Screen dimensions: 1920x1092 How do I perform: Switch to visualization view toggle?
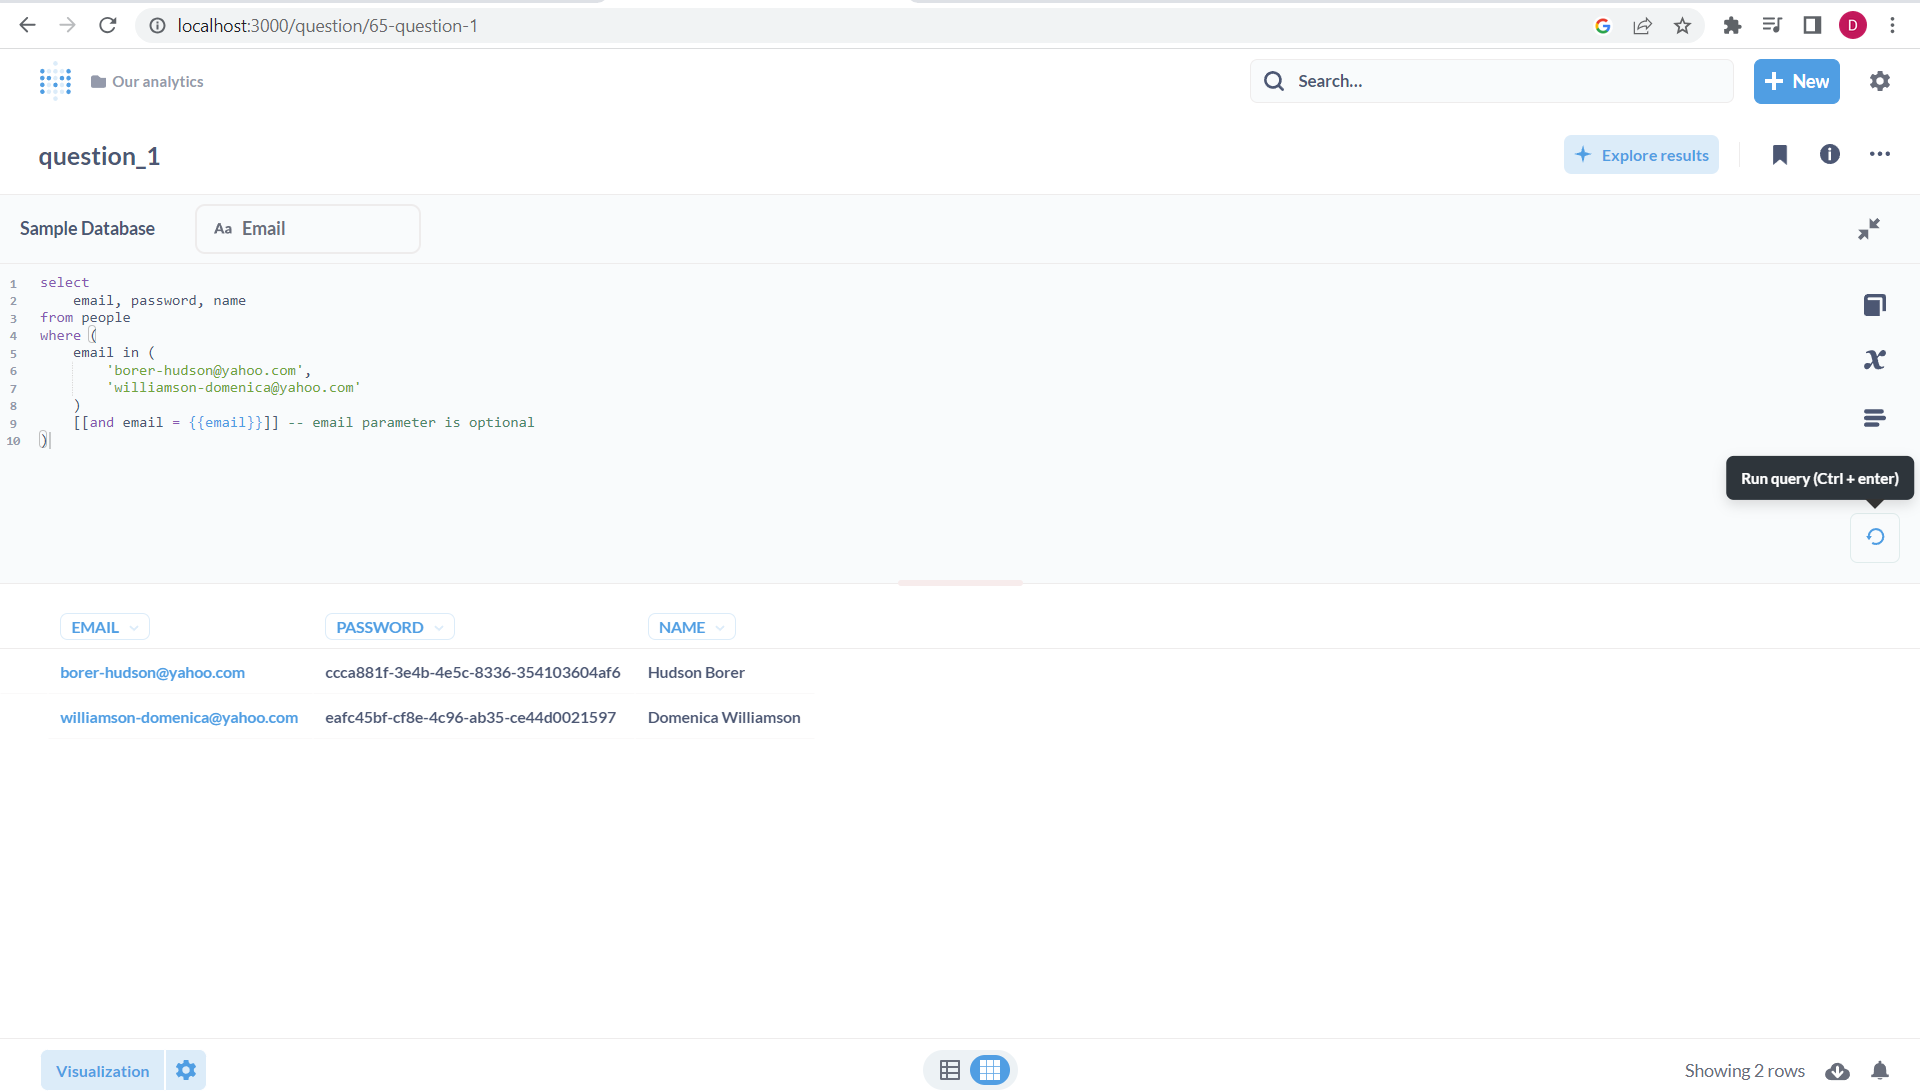(990, 1070)
